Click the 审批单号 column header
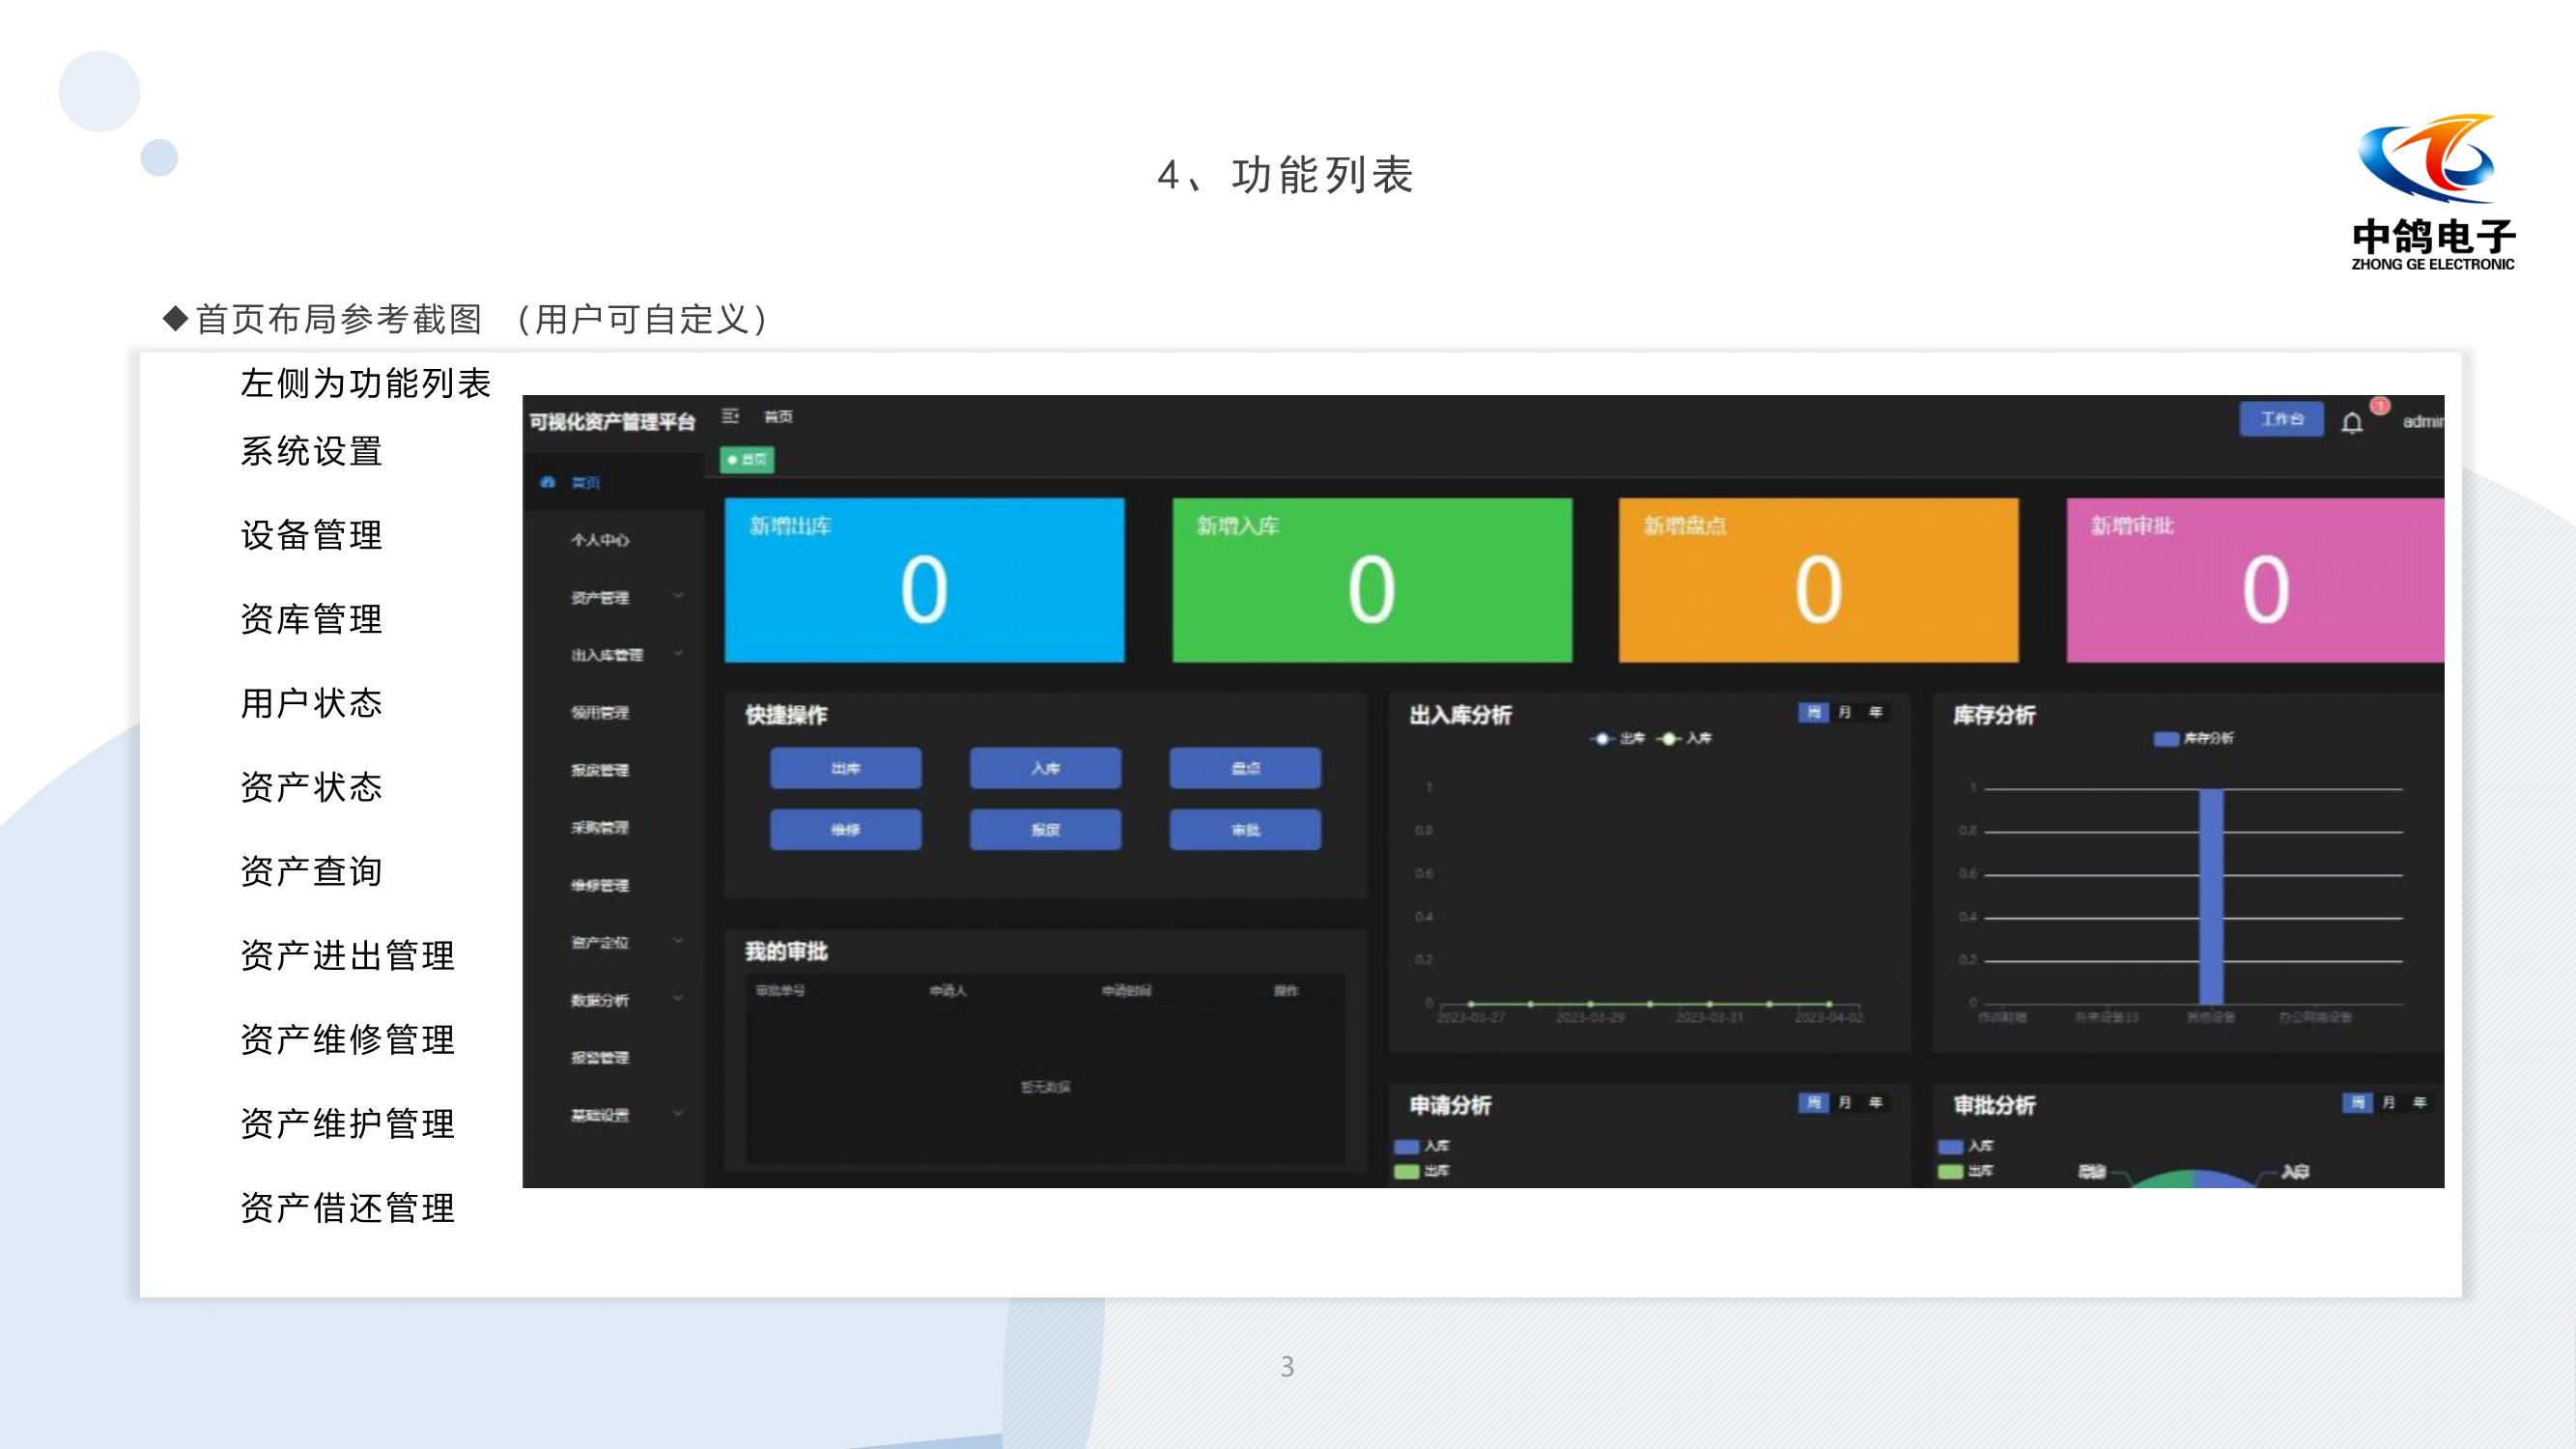Viewport: 2576px width, 1449px height. coord(780,991)
